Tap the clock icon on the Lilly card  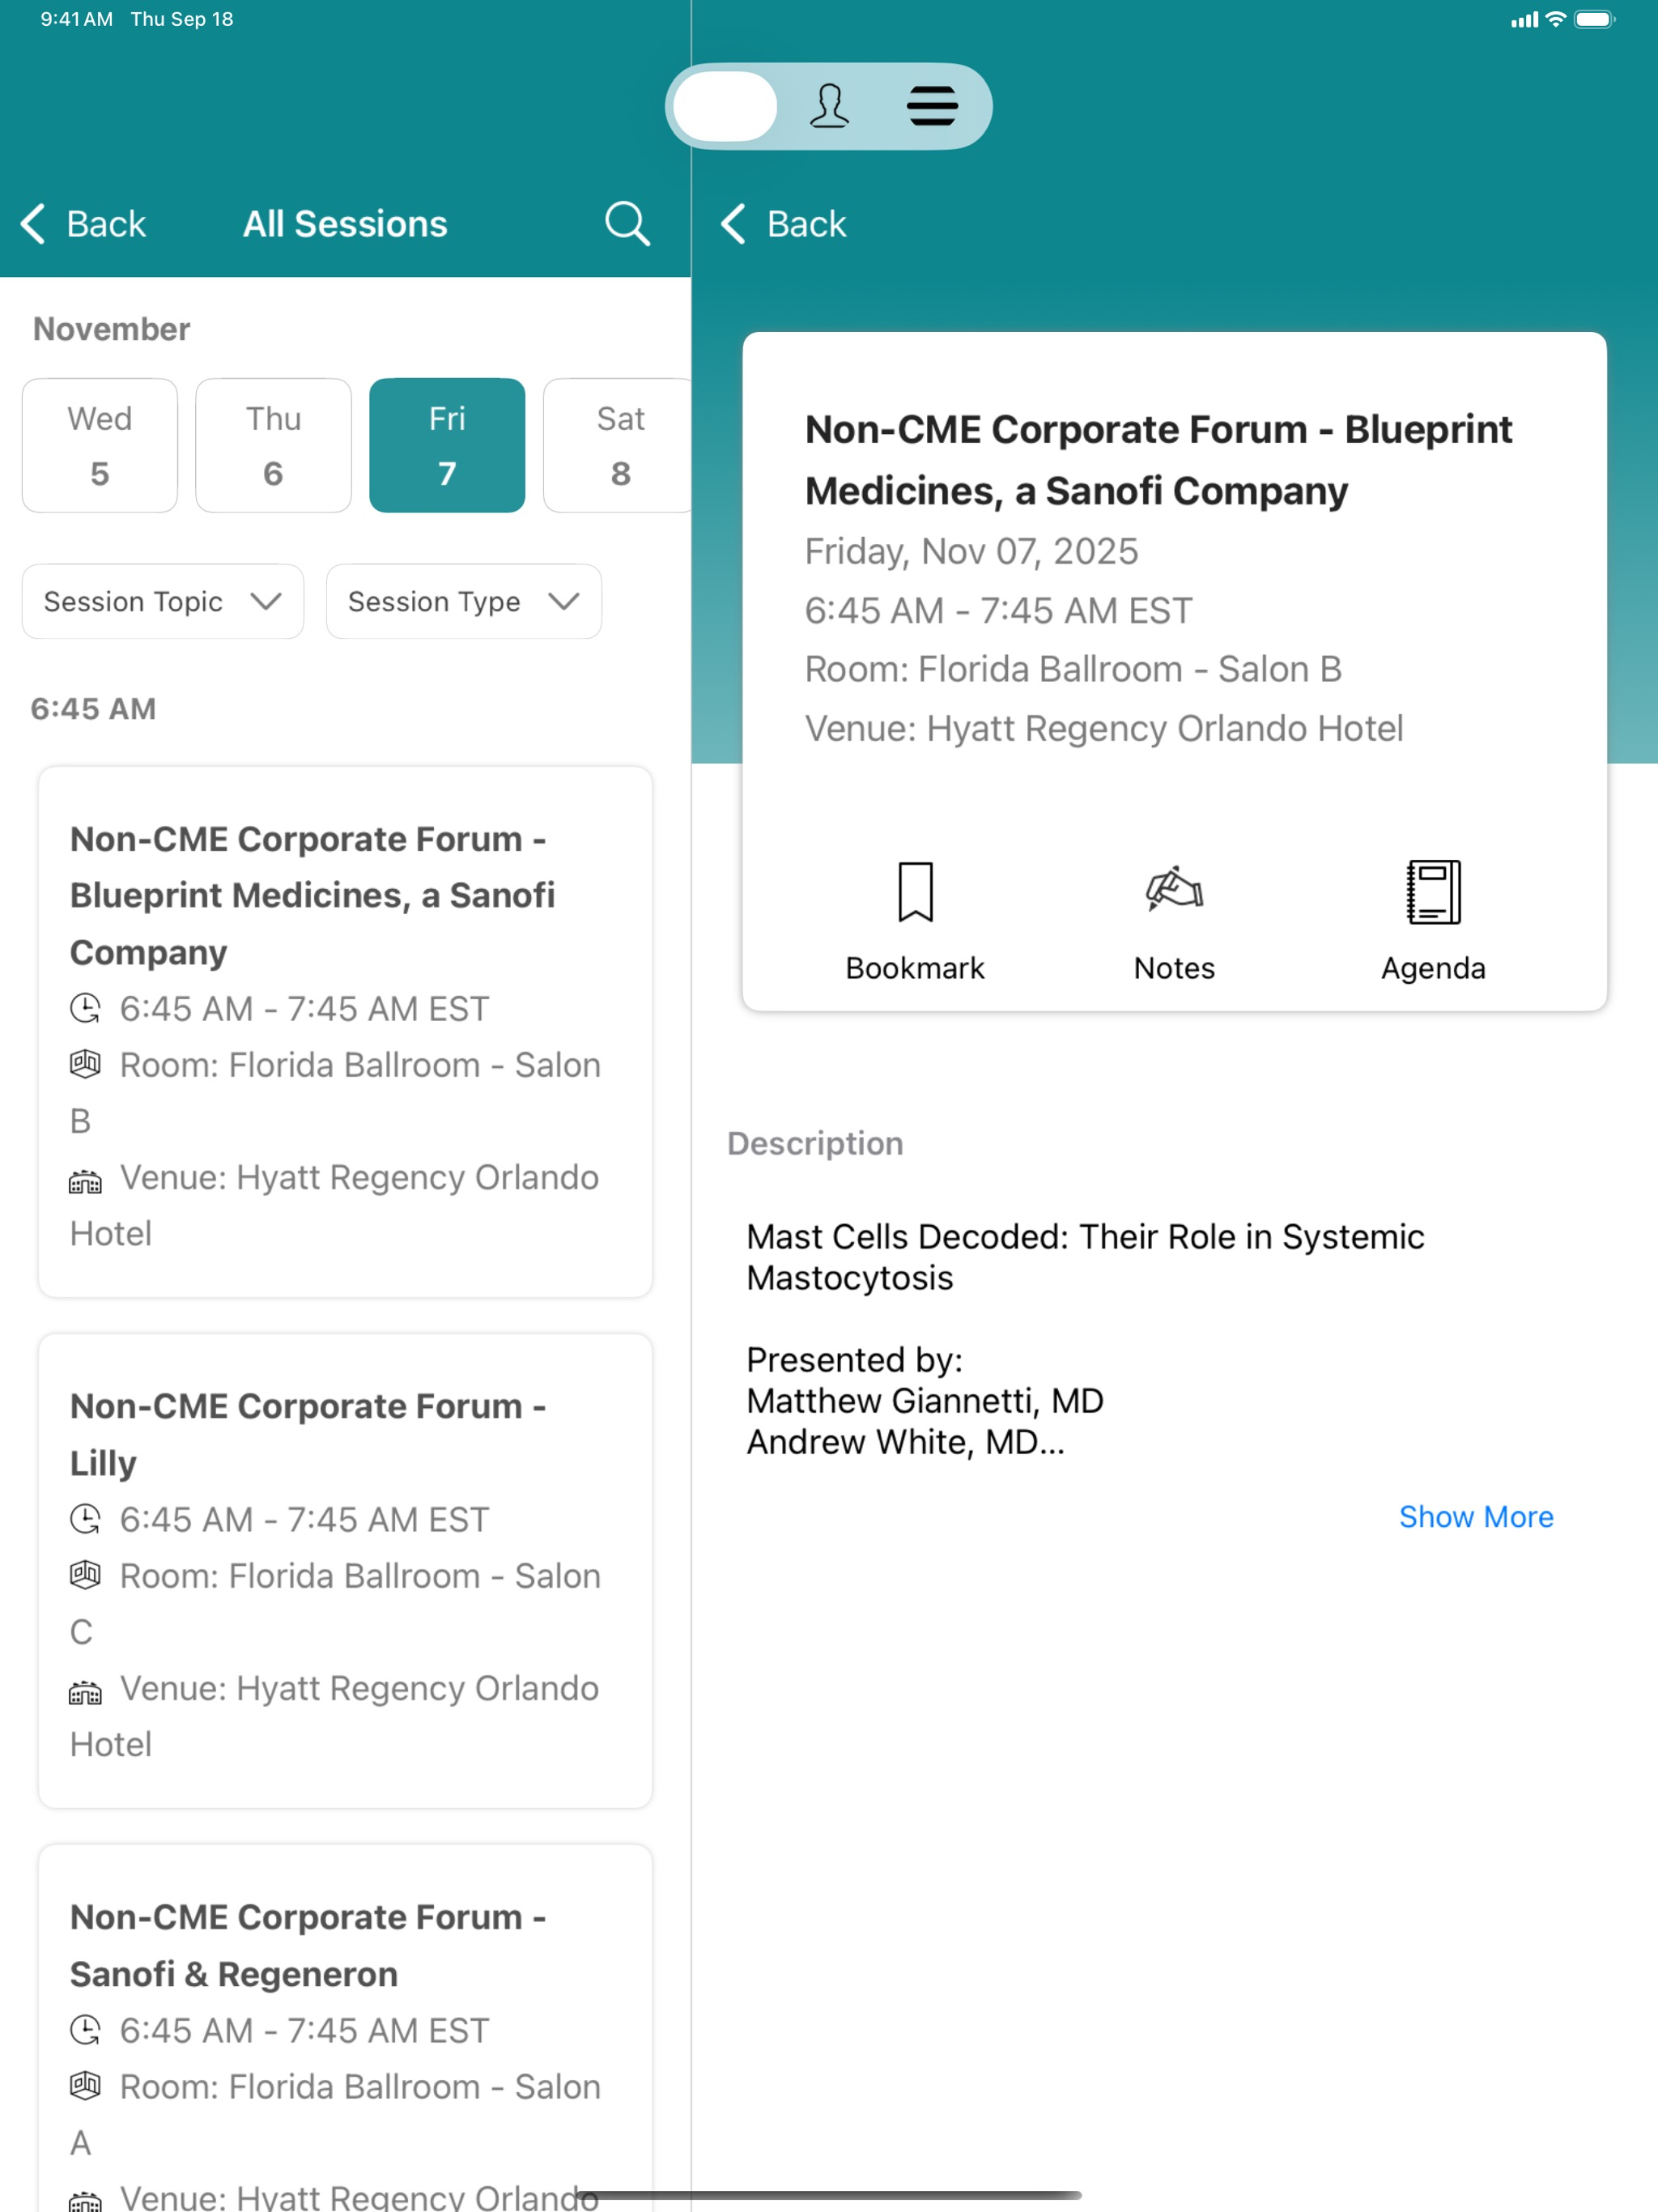(85, 1519)
